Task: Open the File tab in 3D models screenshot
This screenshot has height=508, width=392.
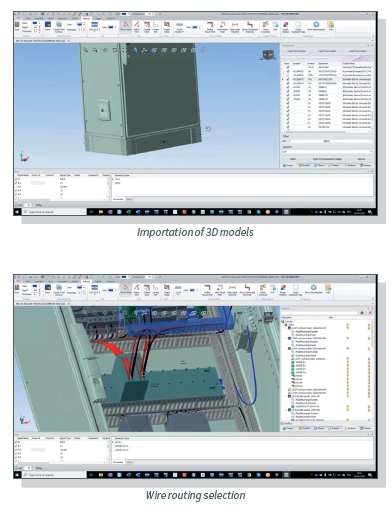Action: pos(18,19)
